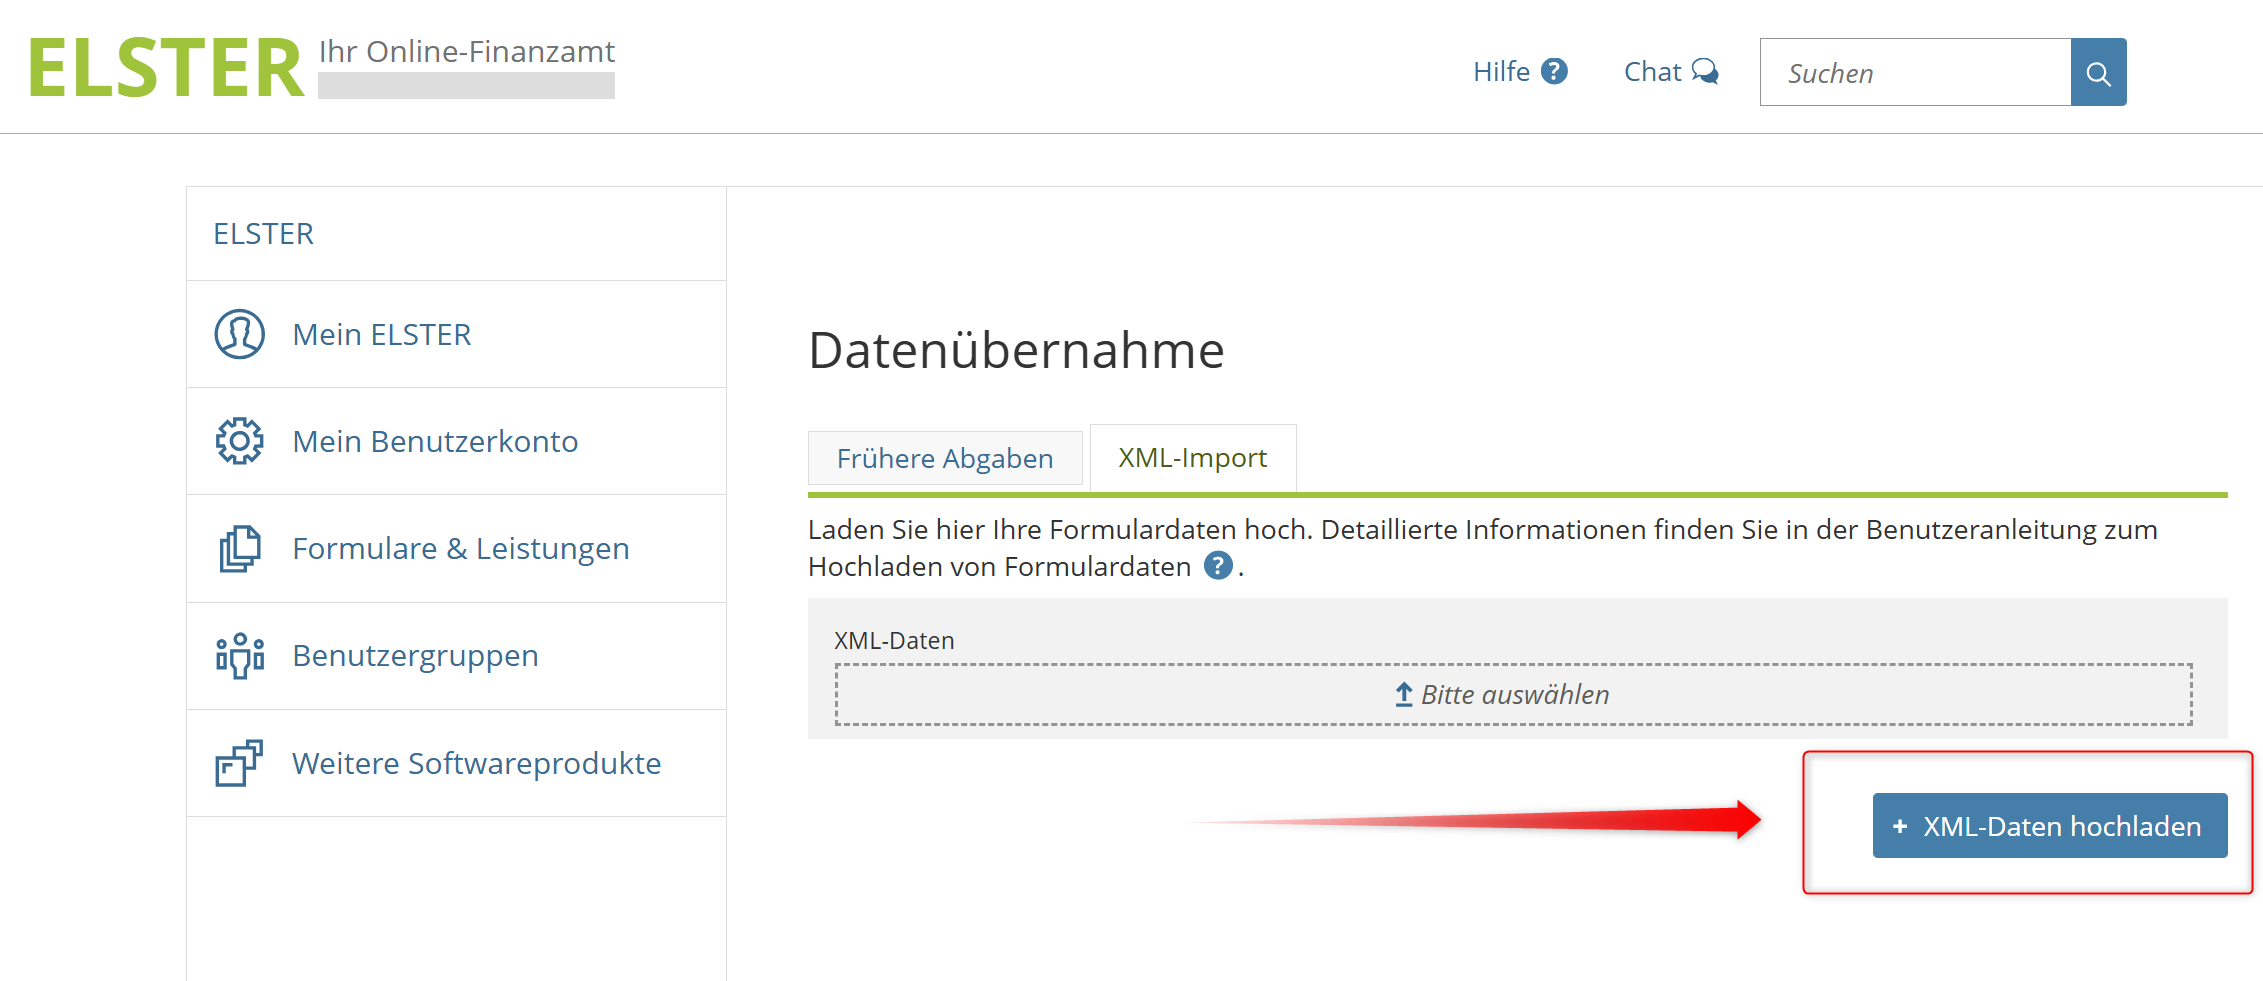The image size is (2263, 981).
Task: Click the people icon for Benutzergruppen
Action: tap(239, 656)
